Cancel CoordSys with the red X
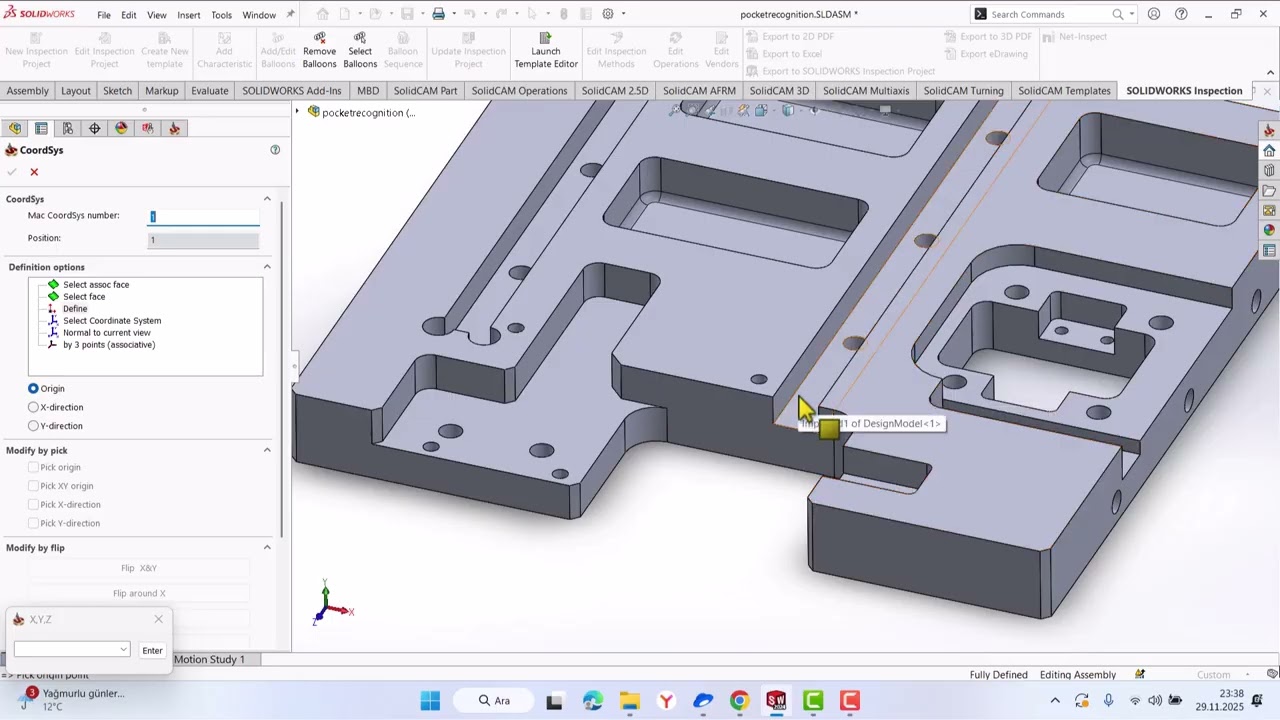The image size is (1280, 720). point(34,172)
